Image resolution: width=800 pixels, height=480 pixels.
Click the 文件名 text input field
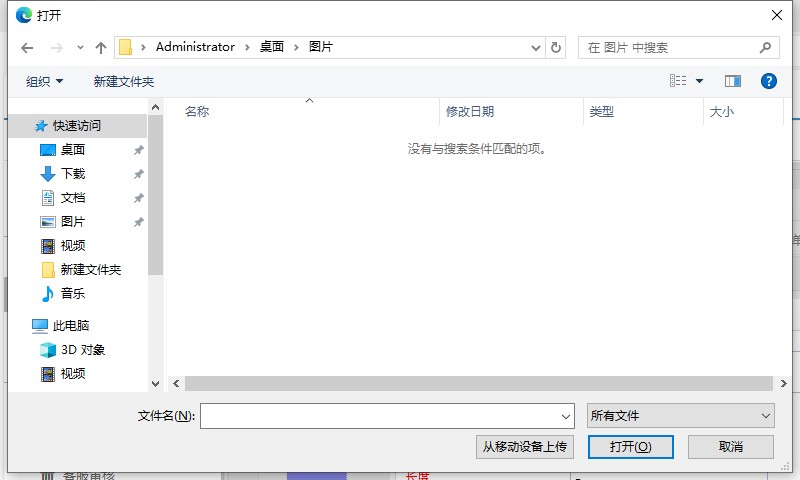point(380,416)
